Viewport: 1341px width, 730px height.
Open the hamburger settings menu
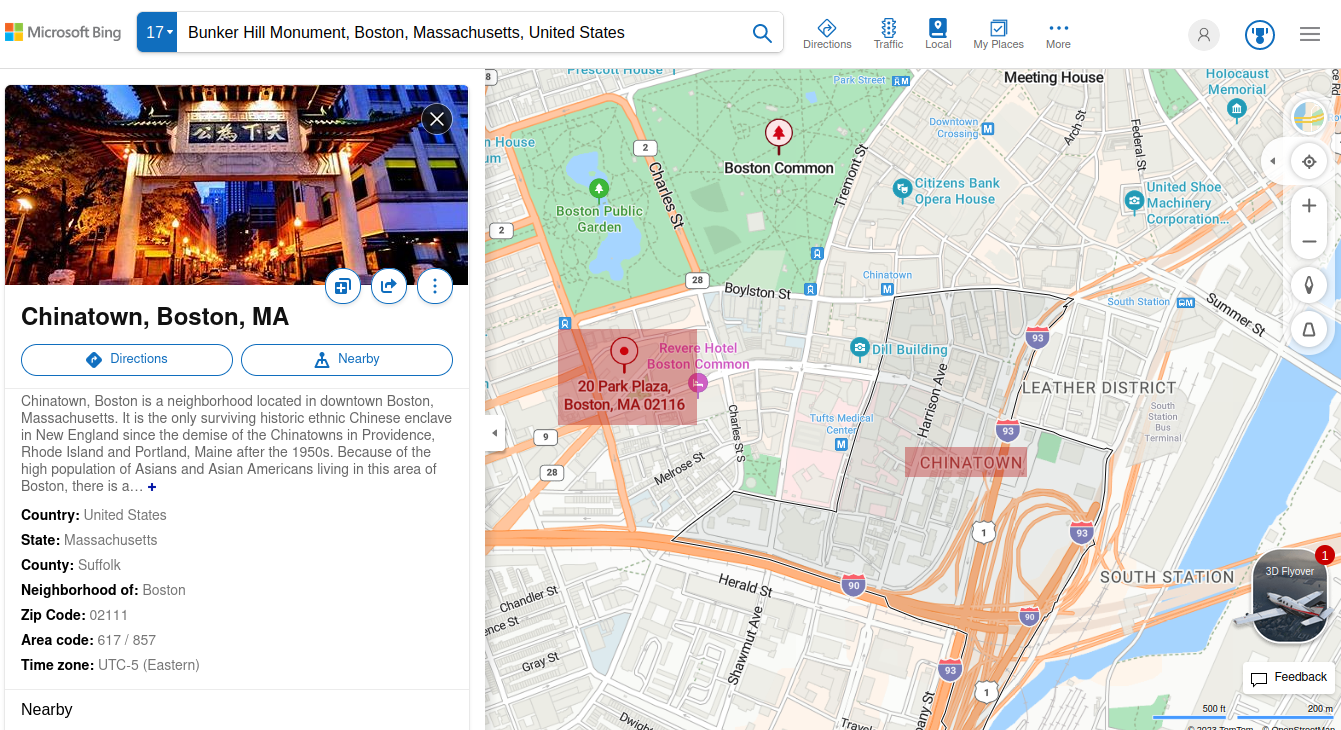coord(1310,34)
